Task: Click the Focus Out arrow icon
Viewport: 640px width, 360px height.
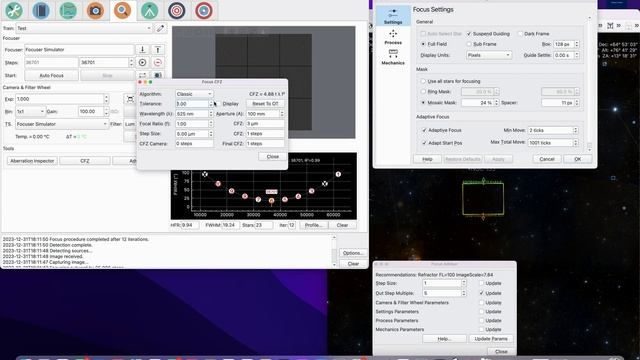Action: point(158,50)
